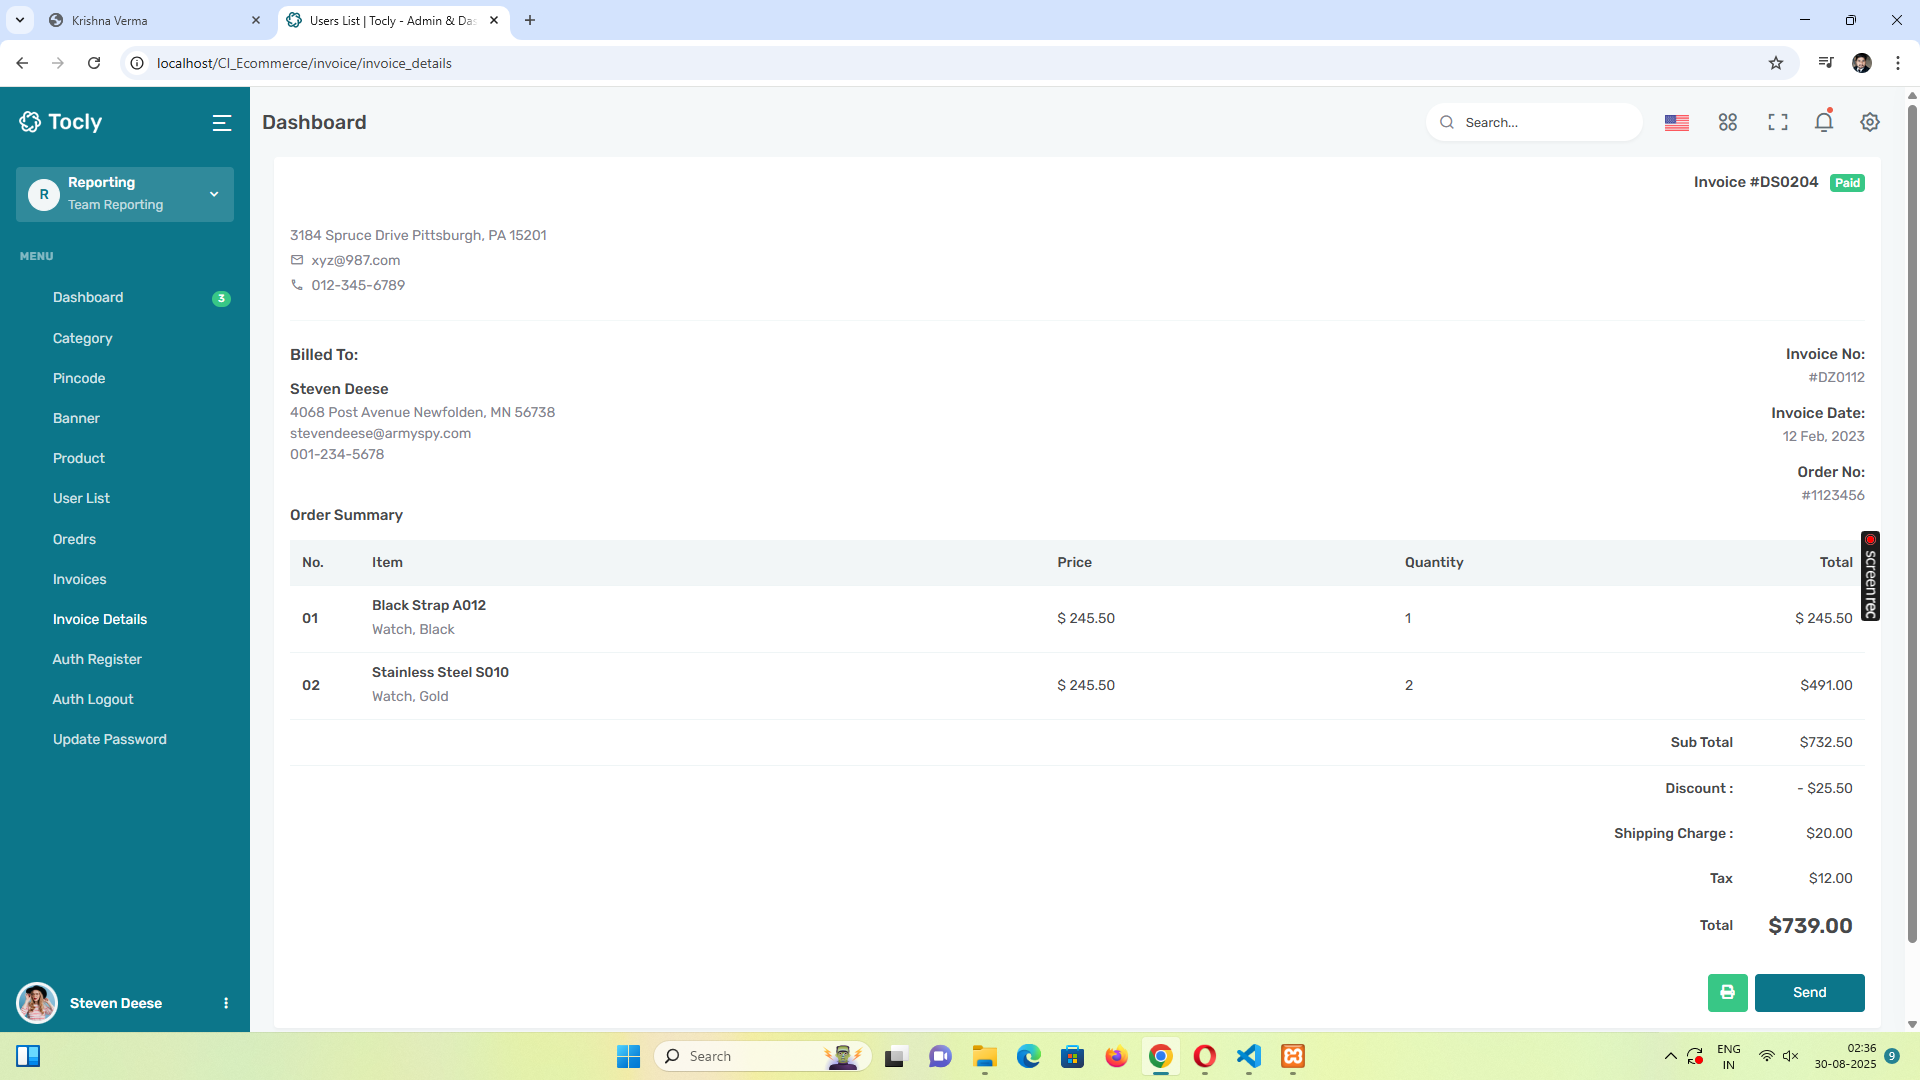Bookmark this page with star icon
This screenshot has width=1920, height=1080.
(x=1776, y=63)
